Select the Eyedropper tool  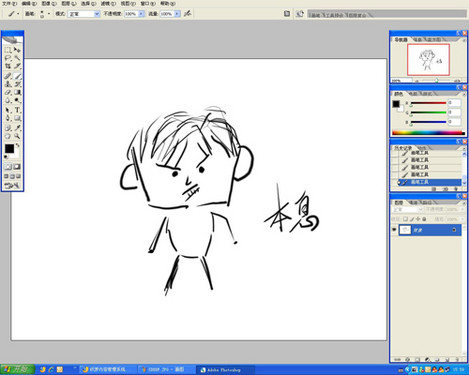[17, 128]
